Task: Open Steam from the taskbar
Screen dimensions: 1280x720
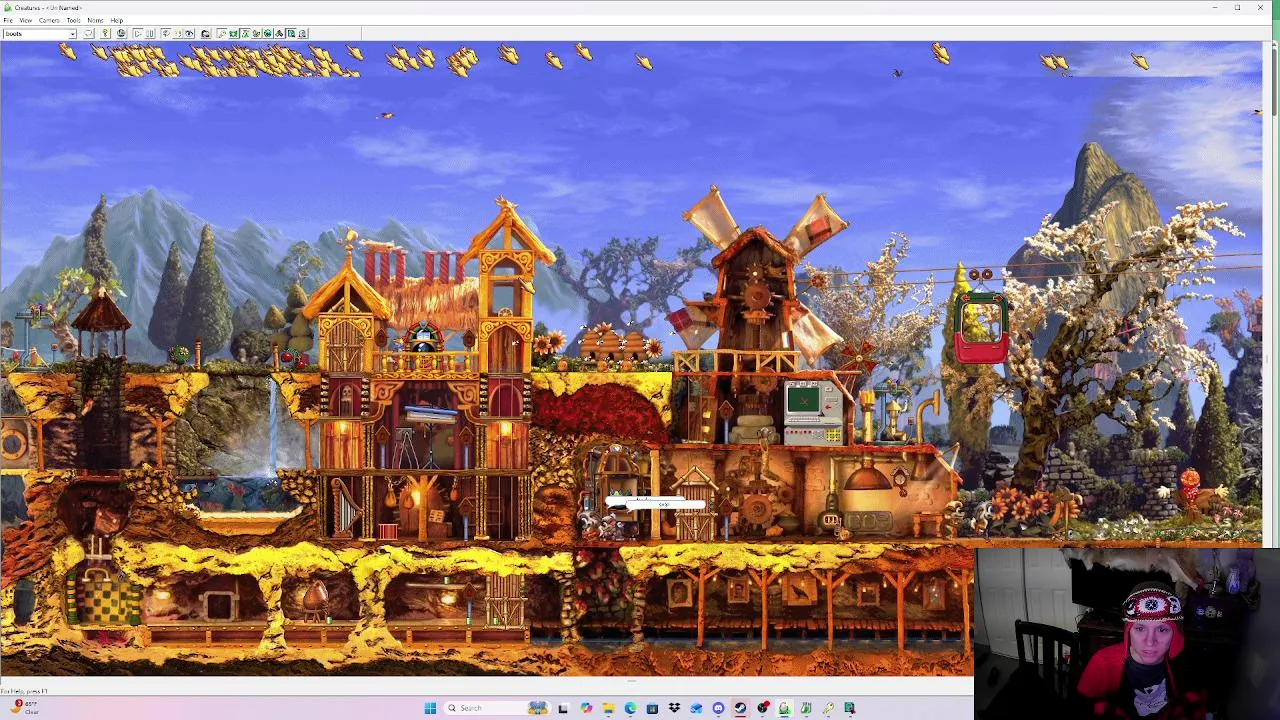Action: point(740,708)
